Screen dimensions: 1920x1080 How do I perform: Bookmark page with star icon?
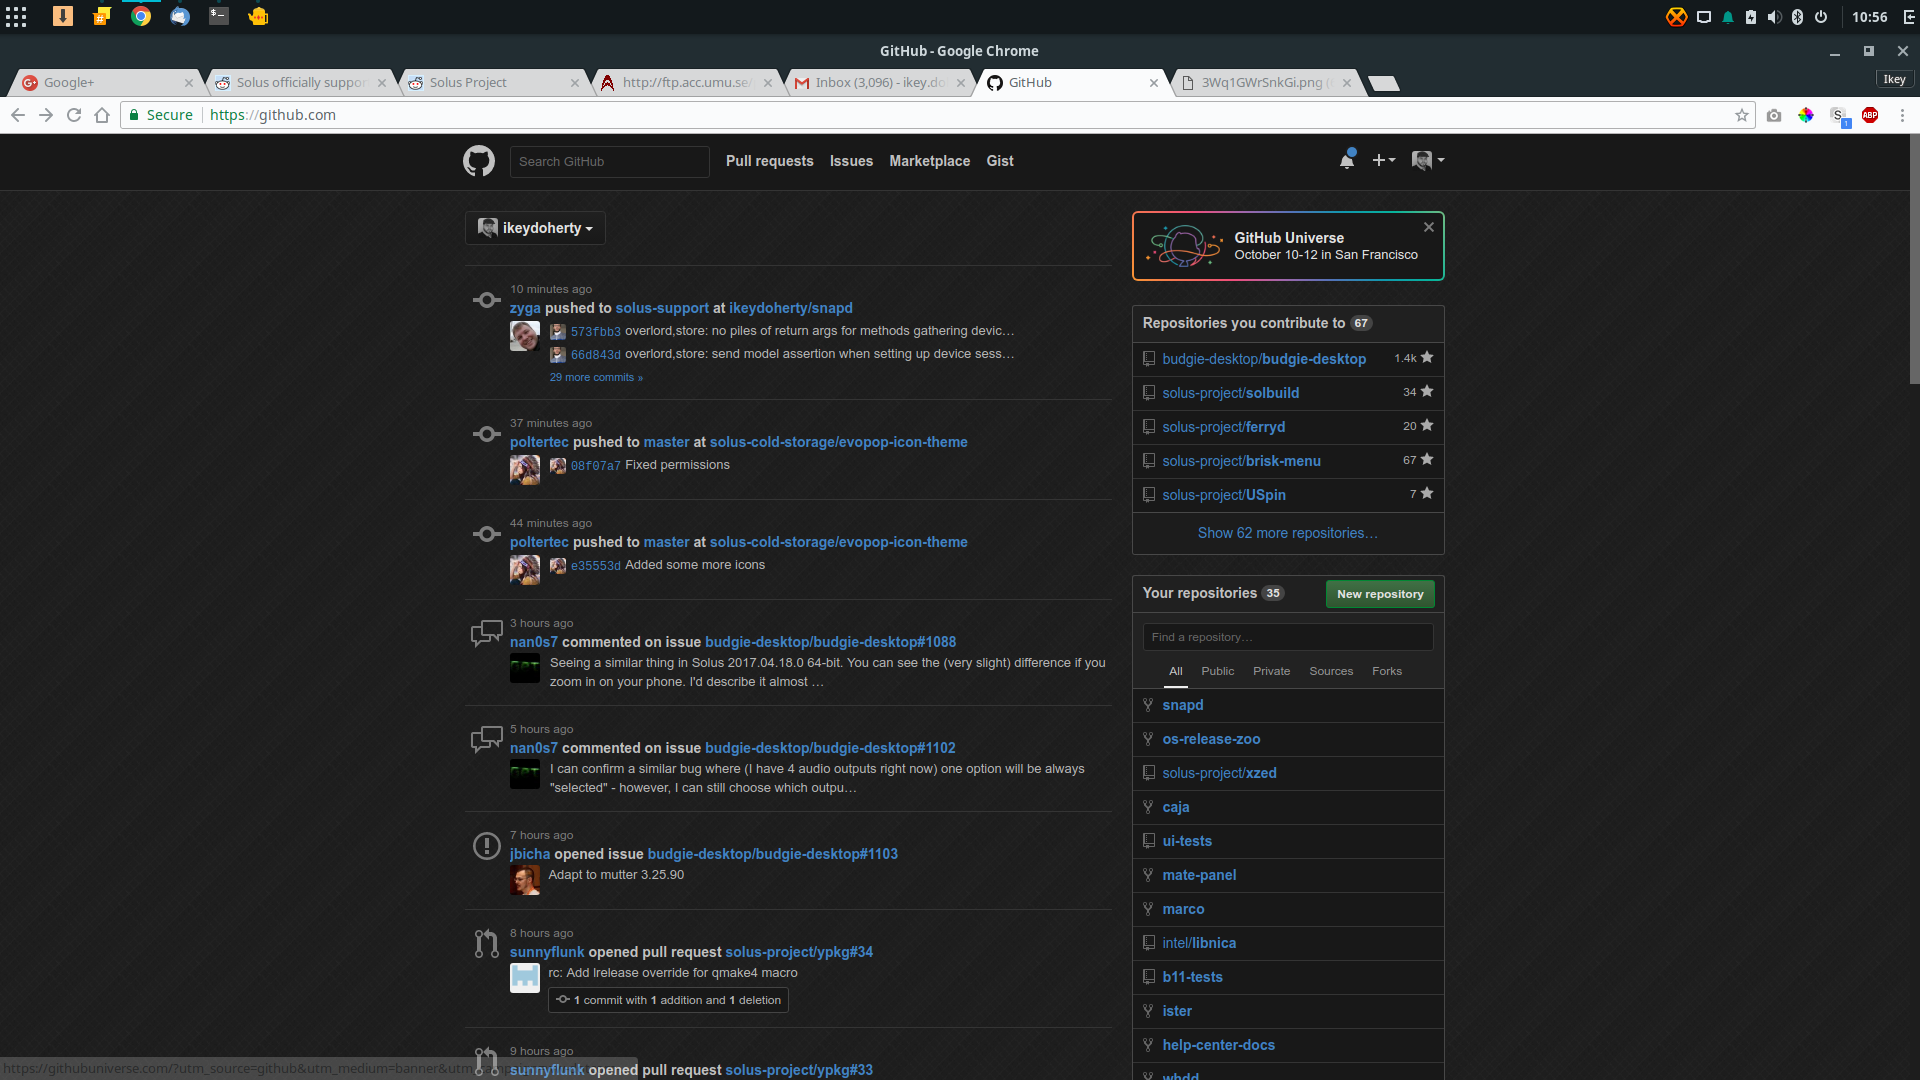(x=1742, y=115)
